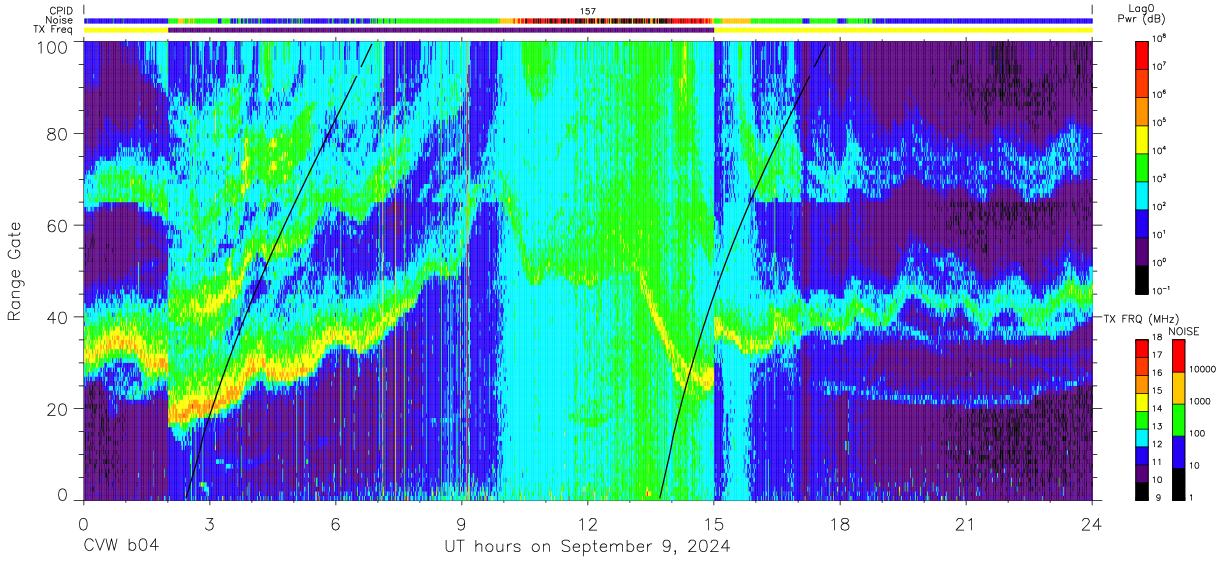Click the red top segment of TX FRQ colorbar
The height and width of the screenshot is (567, 1228).
1141,349
